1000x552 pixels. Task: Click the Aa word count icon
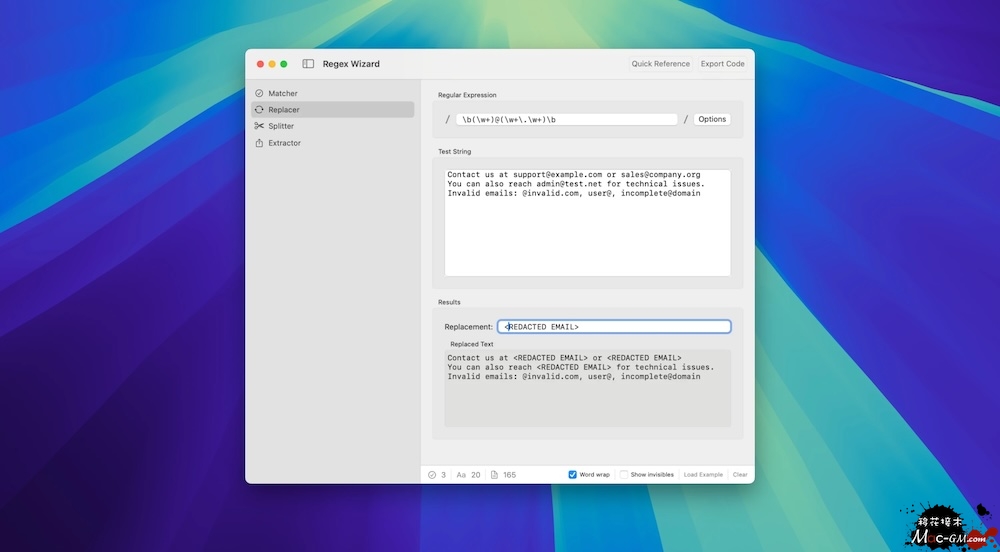point(461,475)
